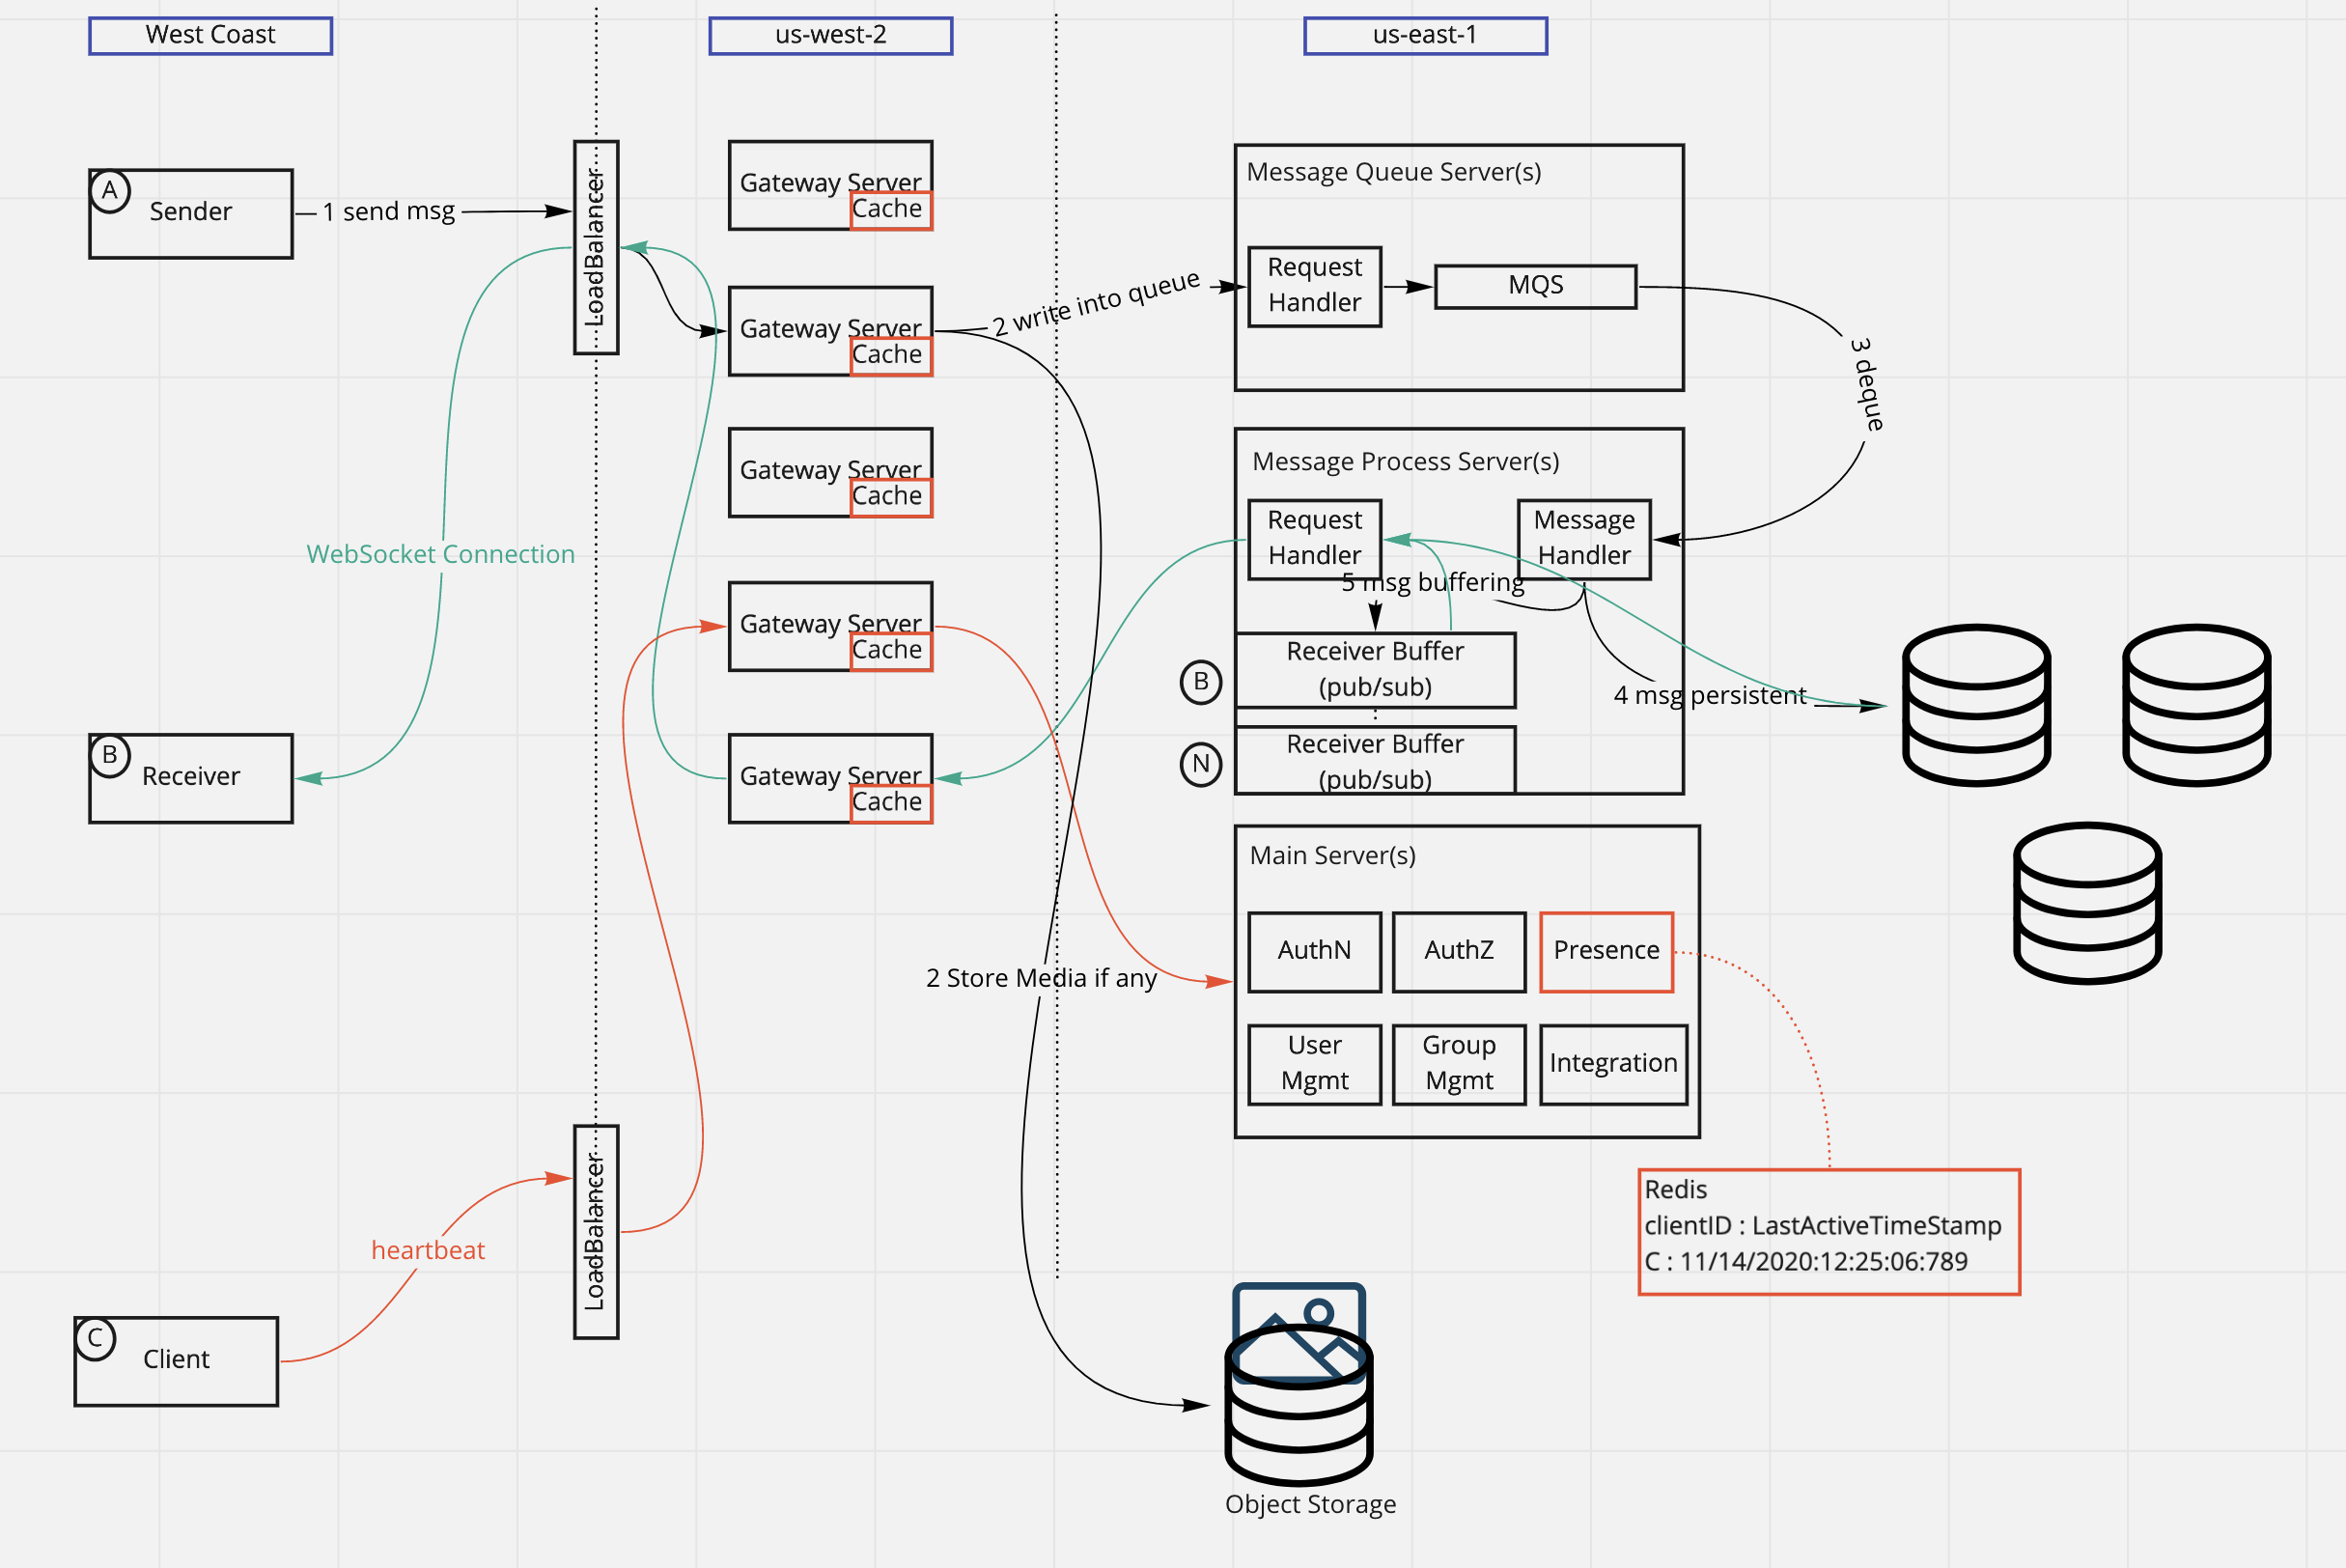The image size is (2346, 1568).
Task: Click the '2 Store Media if any' label
Action: (x=1041, y=979)
